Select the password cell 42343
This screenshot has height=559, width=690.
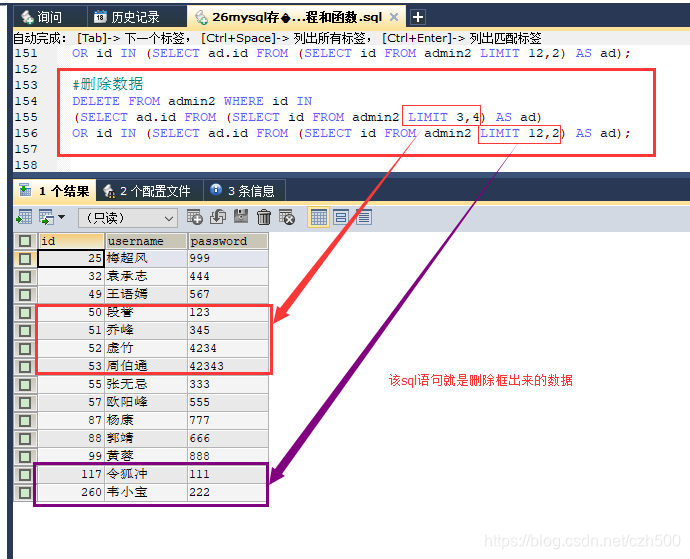[x=228, y=366]
